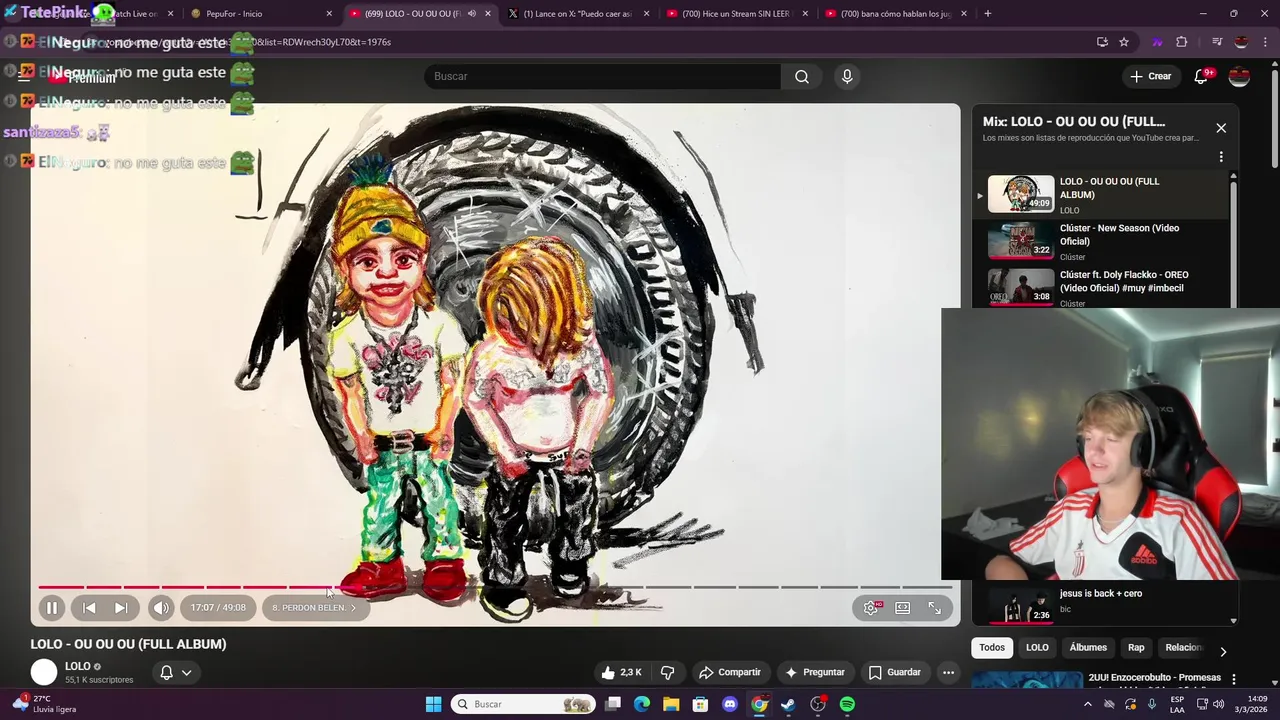
Task: Click the install app icon in address bar
Action: click(1102, 42)
